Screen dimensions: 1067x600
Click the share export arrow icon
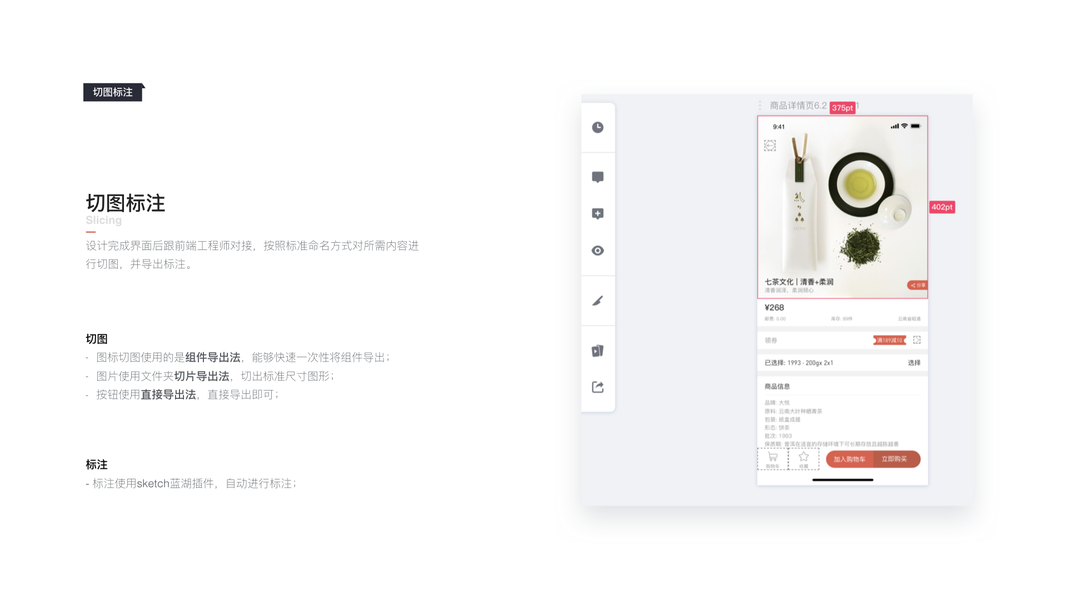coord(597,387)
